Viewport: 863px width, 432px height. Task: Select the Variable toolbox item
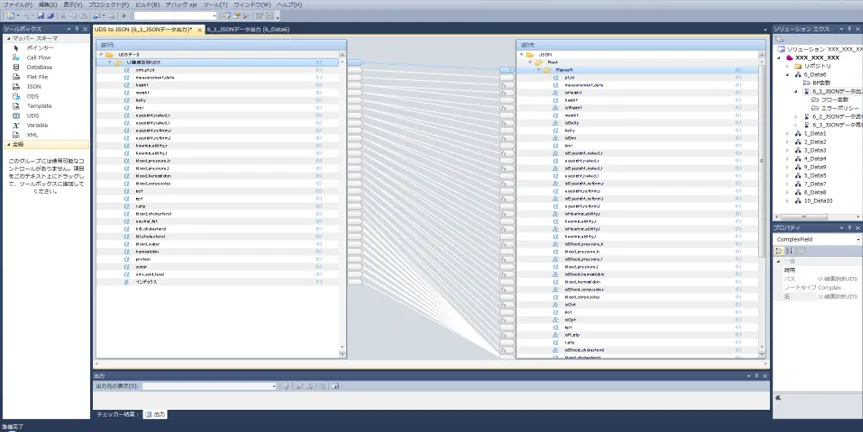[38, 124]
